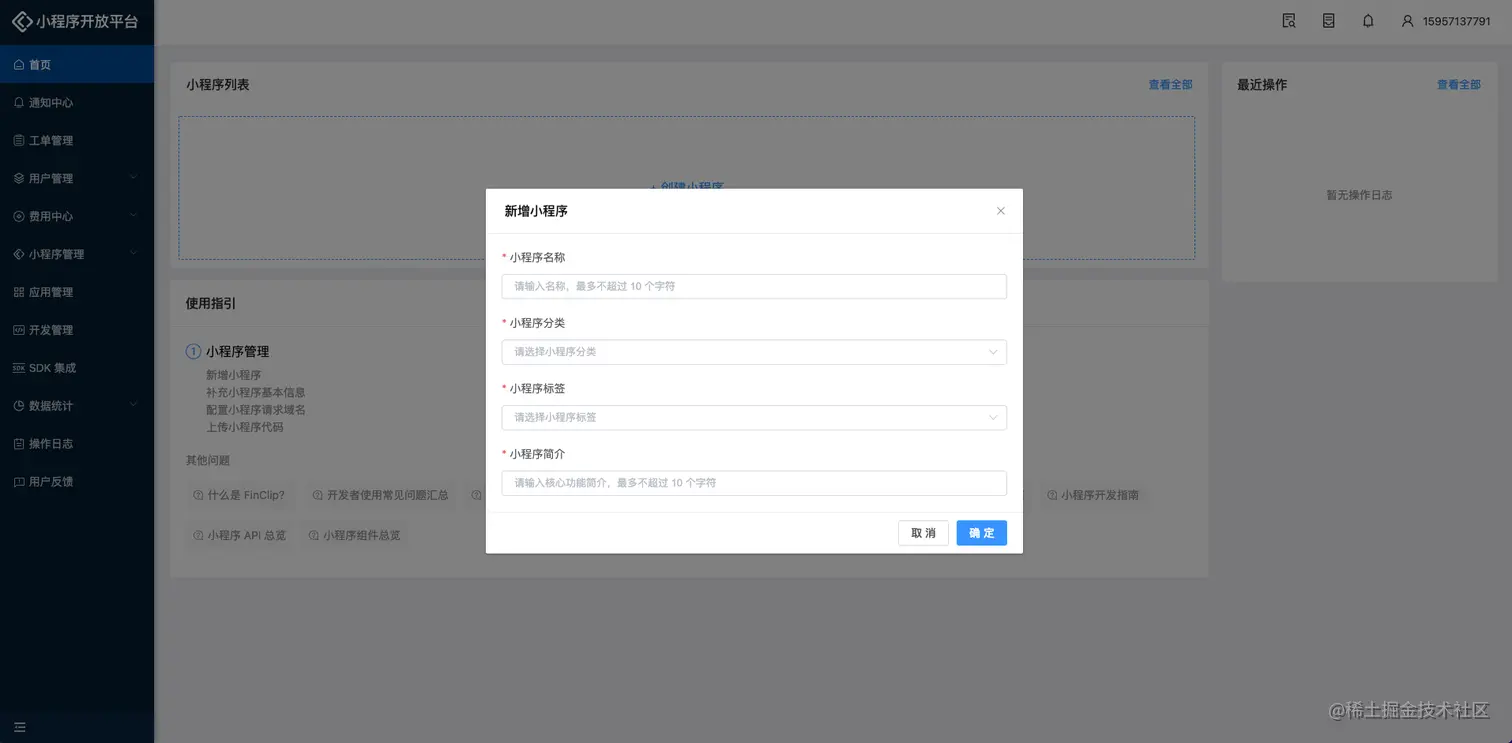Viewport: 1512px width, 743px height.
Task: Click the 开发管理 code icon in sidebar
Action: (x=19, y=330)
